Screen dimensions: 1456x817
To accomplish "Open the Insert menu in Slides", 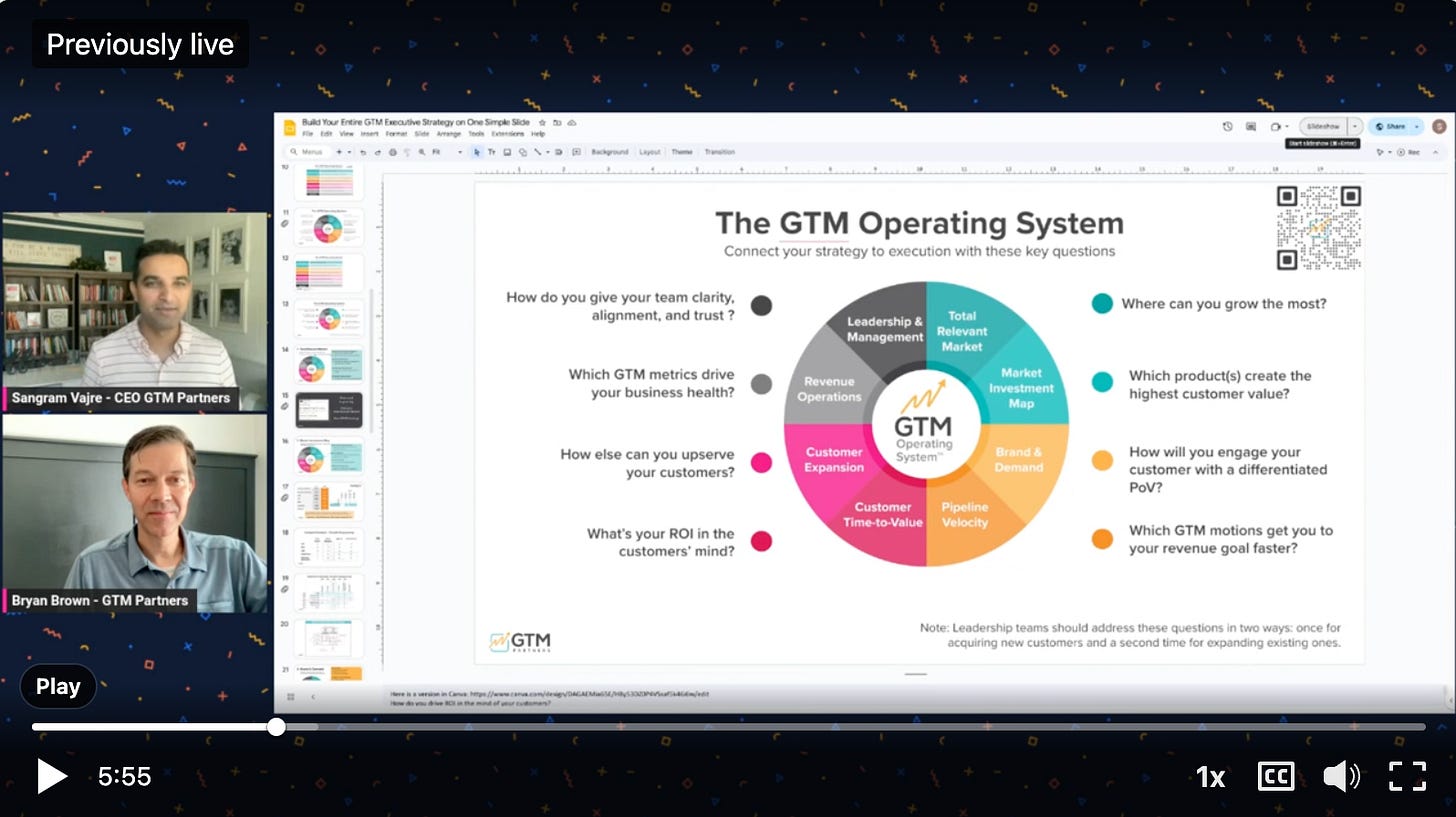I will 369,134.
